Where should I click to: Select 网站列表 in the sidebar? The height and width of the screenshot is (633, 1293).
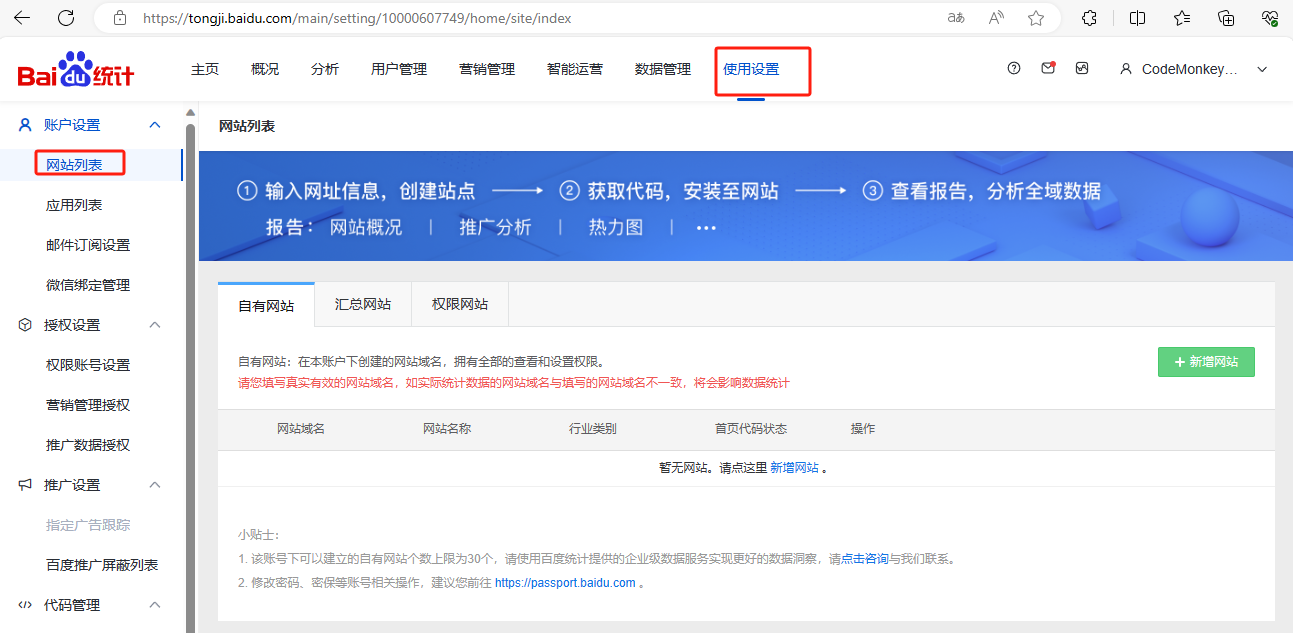(x=74, y=165)
